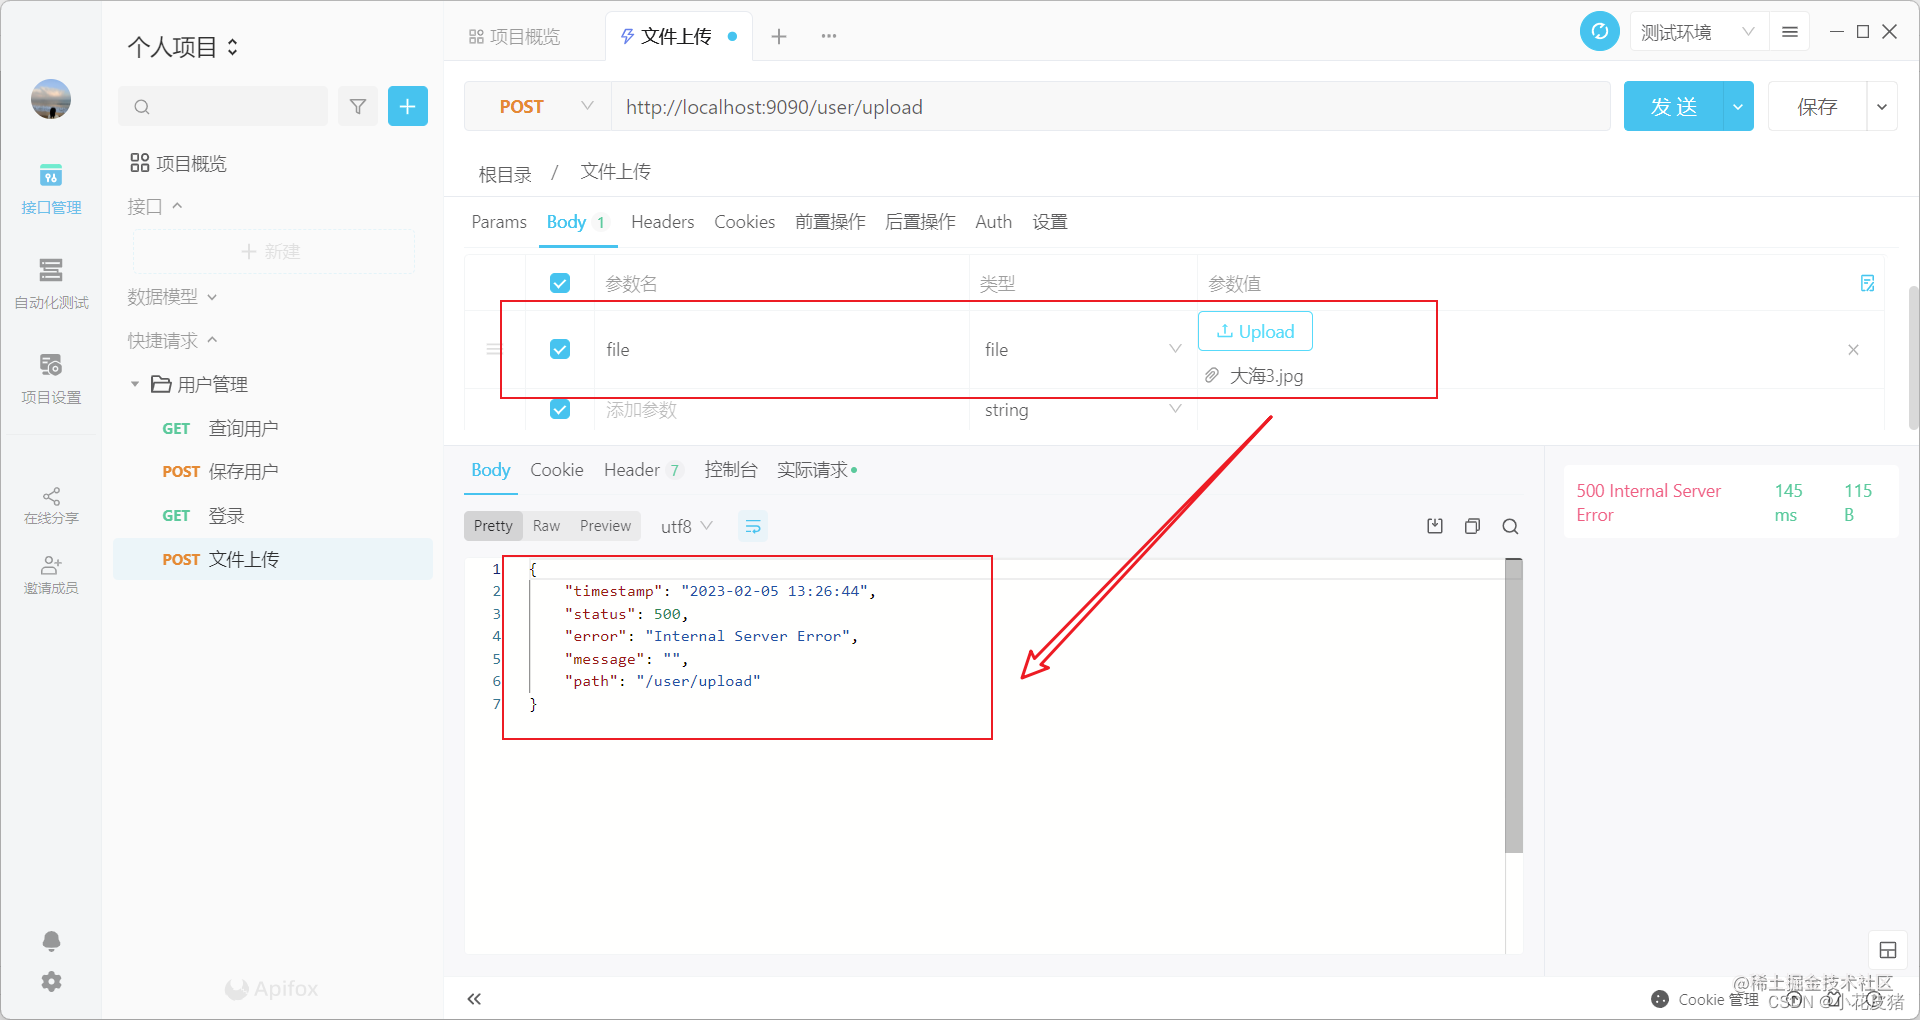Open the hamburger menu next to 测试环境

click(1790, 32)
